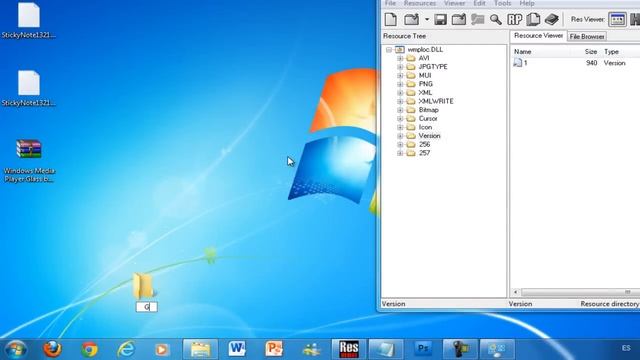Screen dimensions: 640x360
Task: Open the dropdown arrow beside Open file
Action: tap(427, 19)
